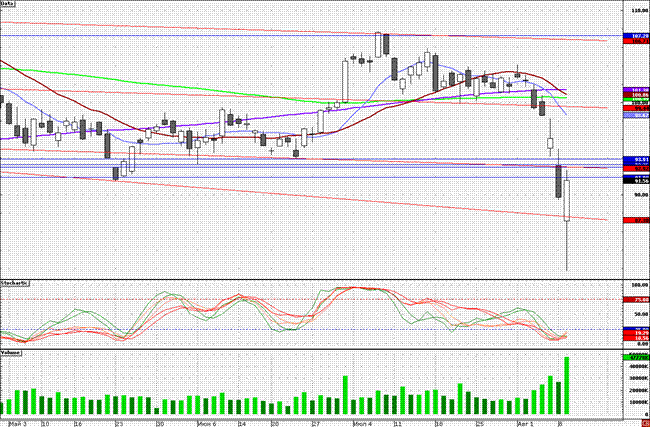Select the blue 93.91 price marker
The height and width of the screenshot is (427, 650).
pos(636,159)
